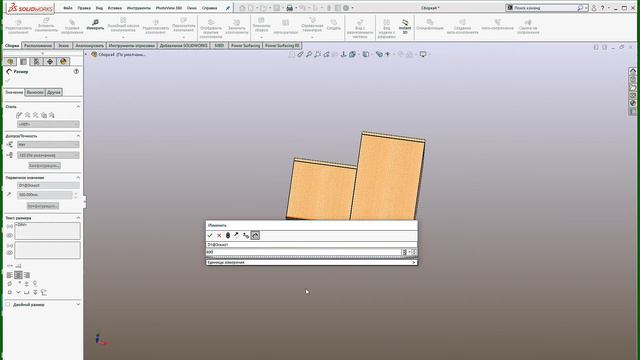The image size is (640, 360).
Task: Toggle the highlighted last icon in the Изменить dialog toolbar
Action: coord(255,236)
